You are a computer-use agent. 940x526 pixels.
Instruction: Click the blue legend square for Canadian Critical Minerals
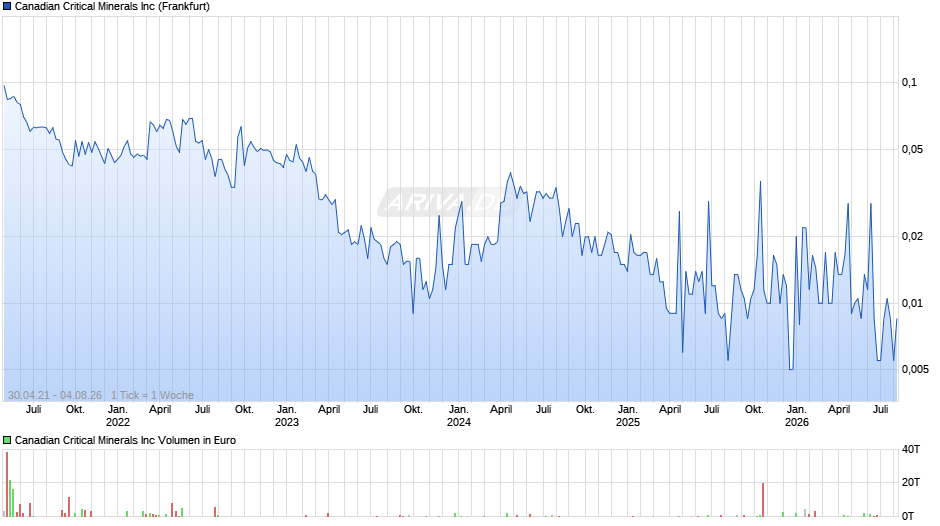pyautogui.click(x=7, y=7)
